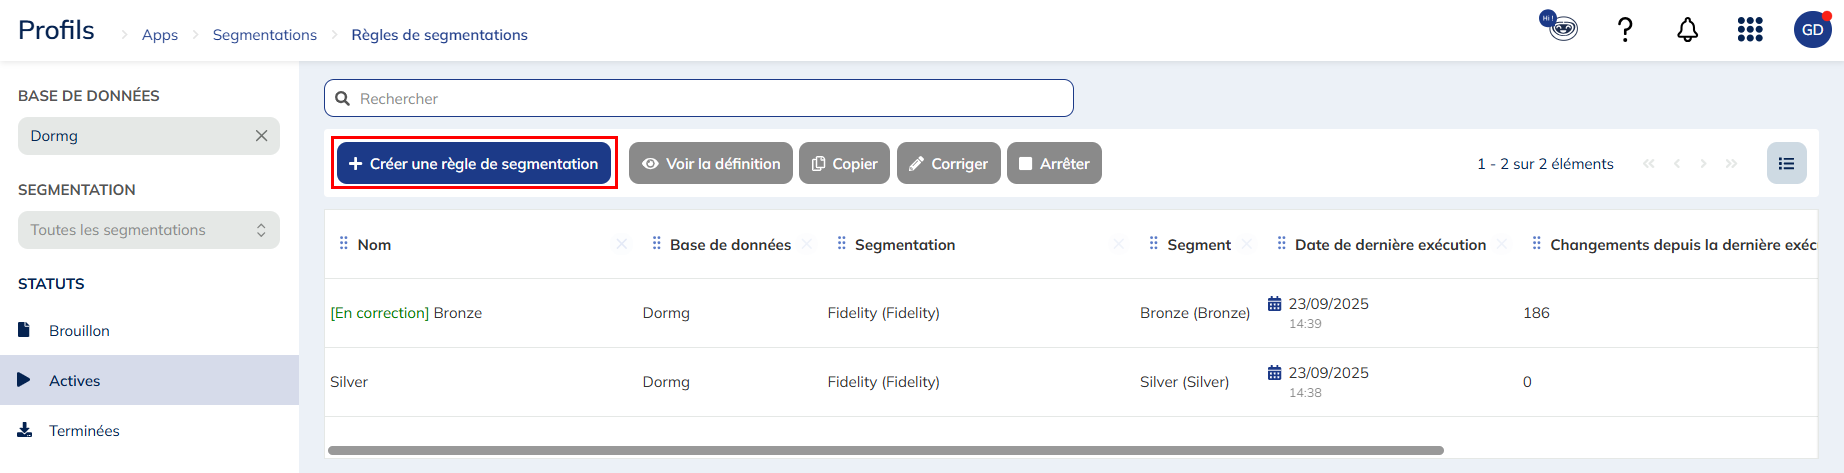Open the apps grid launcher
This screenshot has height=473, width=1844.
[x=1750, y=30]
